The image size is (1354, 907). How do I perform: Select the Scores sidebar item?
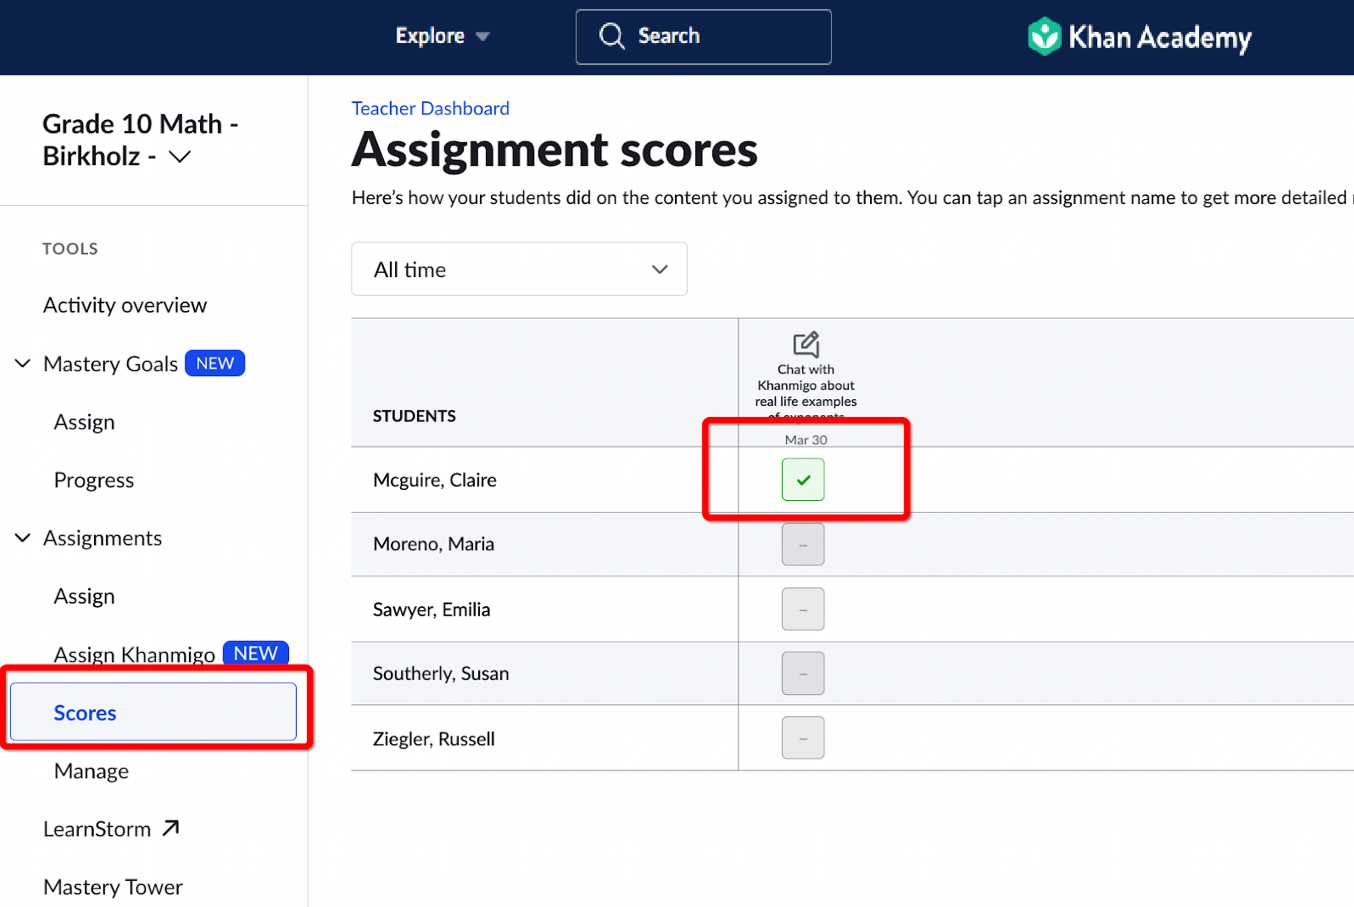point(153,712)
